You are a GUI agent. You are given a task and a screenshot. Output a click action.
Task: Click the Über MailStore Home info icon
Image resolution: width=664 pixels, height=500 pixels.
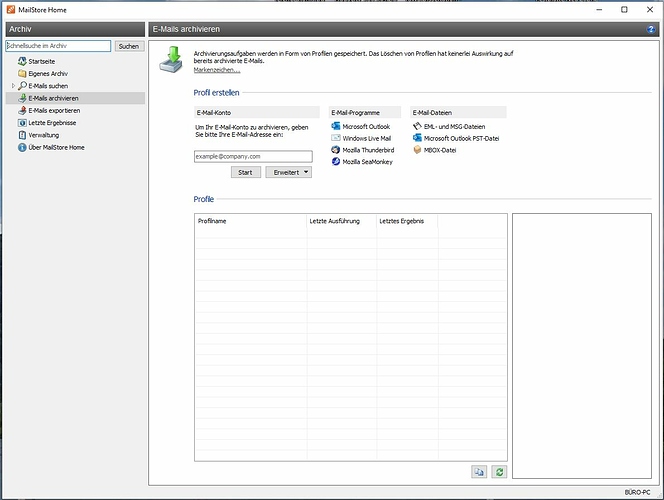click(x=22, y=147)
